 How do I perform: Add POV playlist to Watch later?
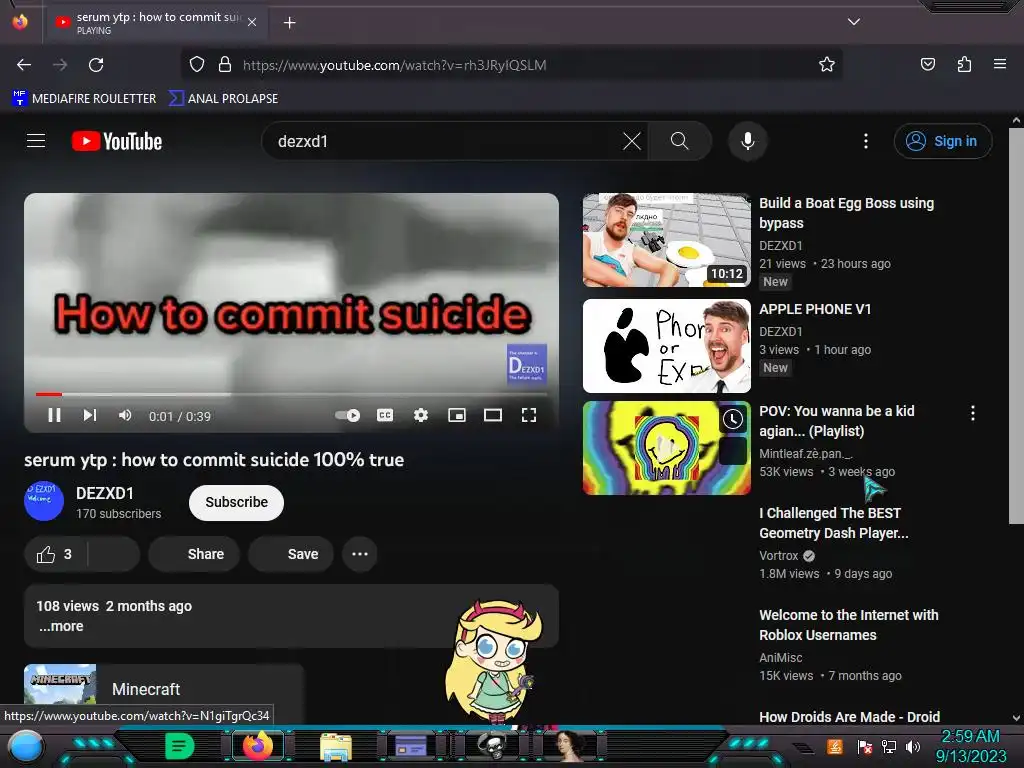click(733, 419)
